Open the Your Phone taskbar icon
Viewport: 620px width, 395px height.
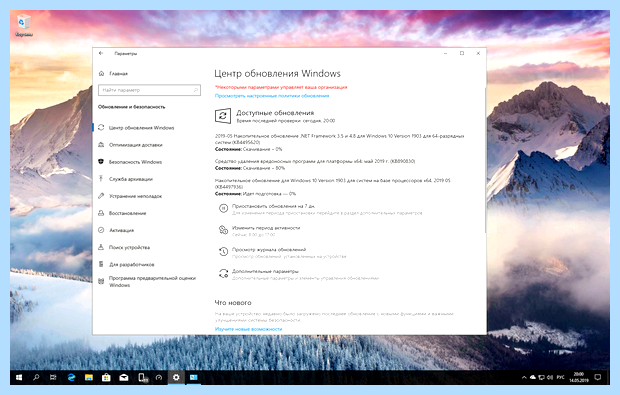(142, 377)
